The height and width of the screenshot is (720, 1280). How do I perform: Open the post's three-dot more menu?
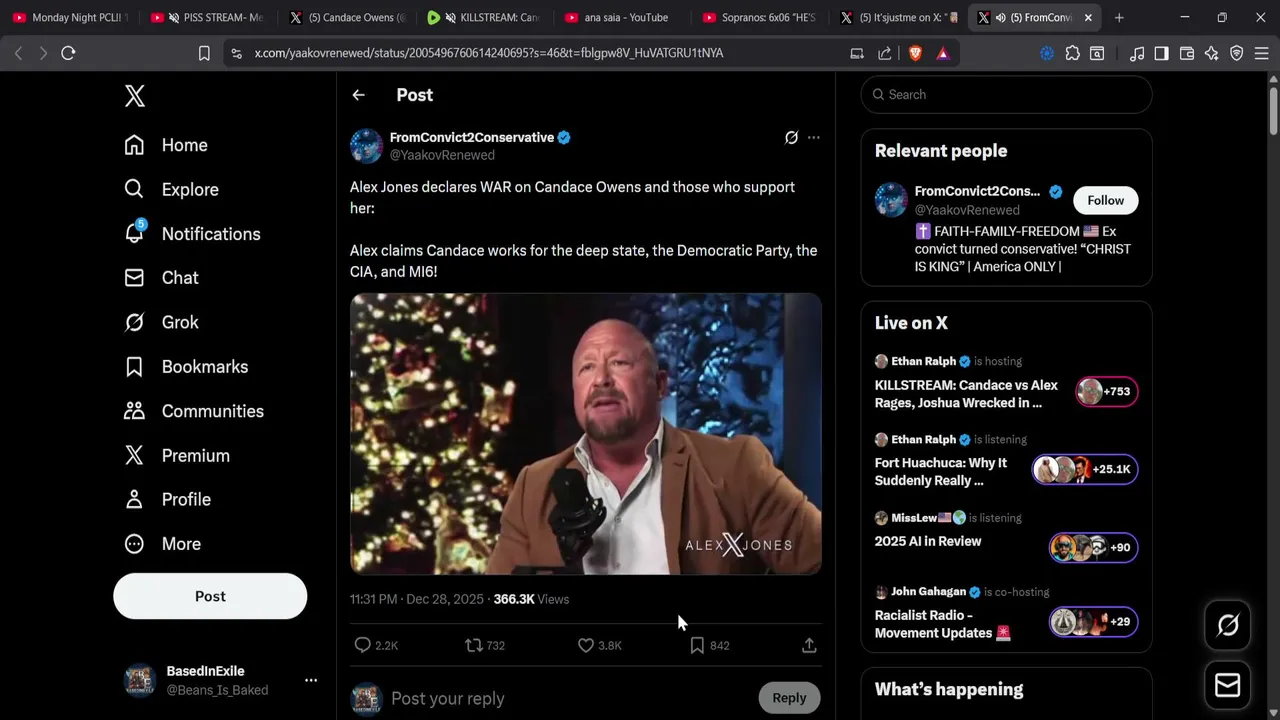[814, 138]
